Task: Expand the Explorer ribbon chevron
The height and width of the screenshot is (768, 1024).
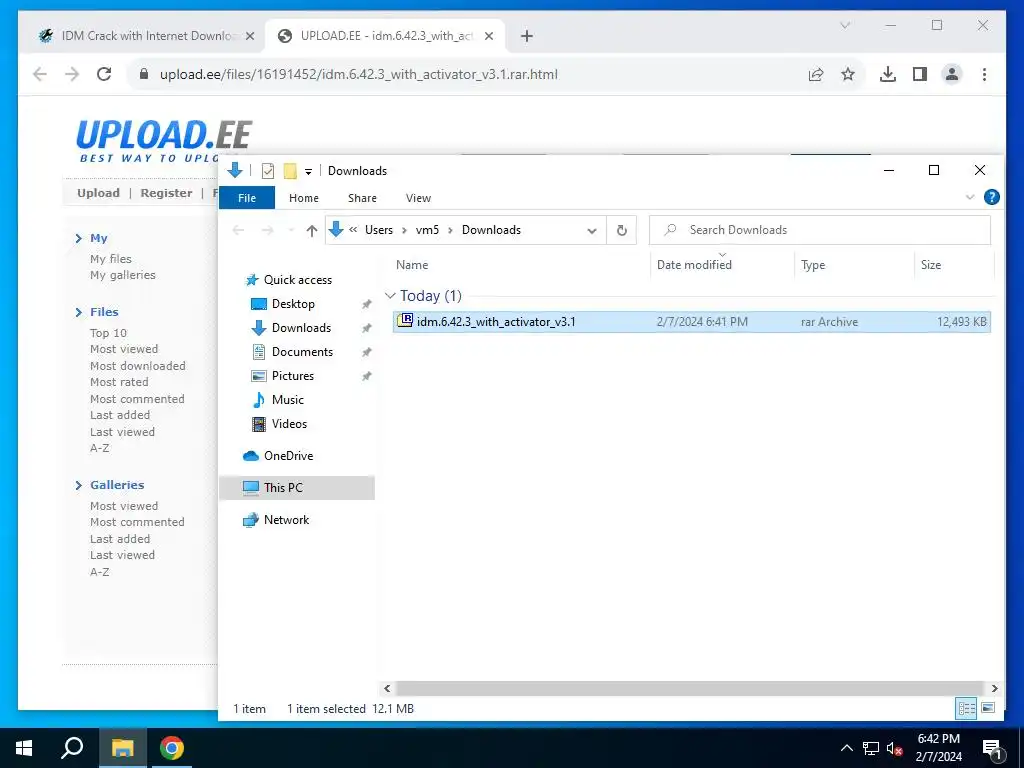Action: pyautogui.click(x=970, y=197)
